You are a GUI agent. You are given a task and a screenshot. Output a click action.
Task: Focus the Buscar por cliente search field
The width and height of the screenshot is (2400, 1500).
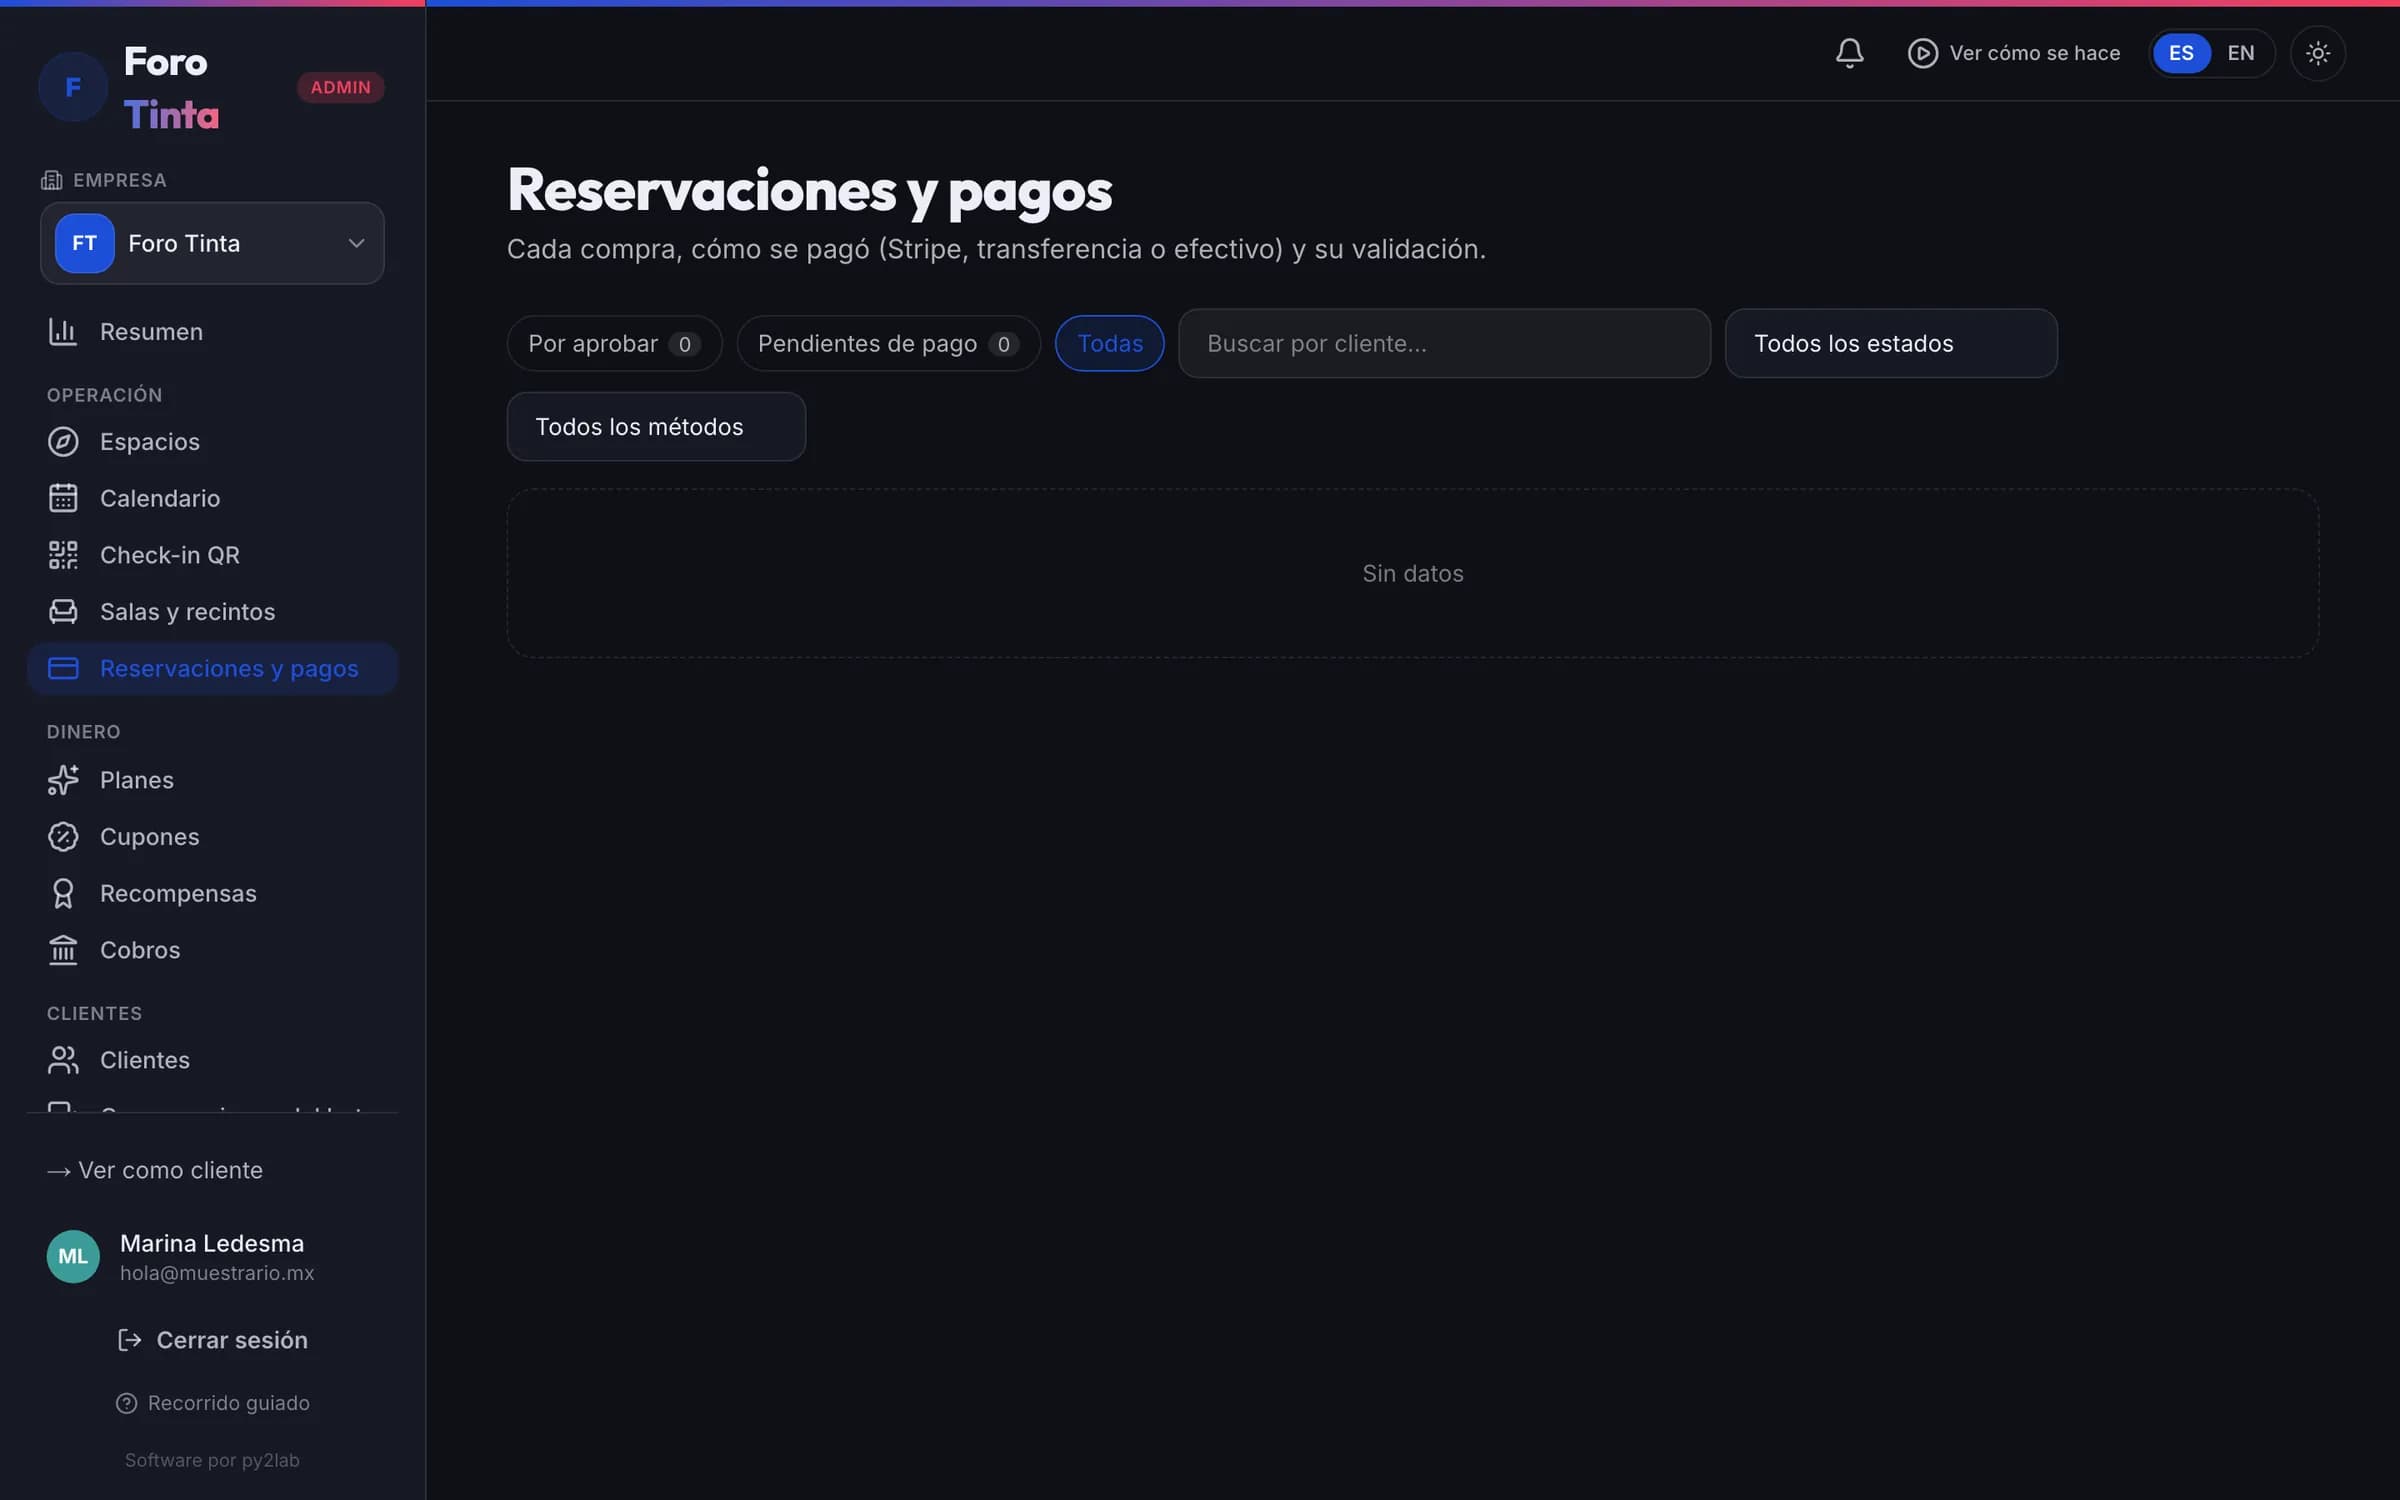click(x=1444, y=343)
